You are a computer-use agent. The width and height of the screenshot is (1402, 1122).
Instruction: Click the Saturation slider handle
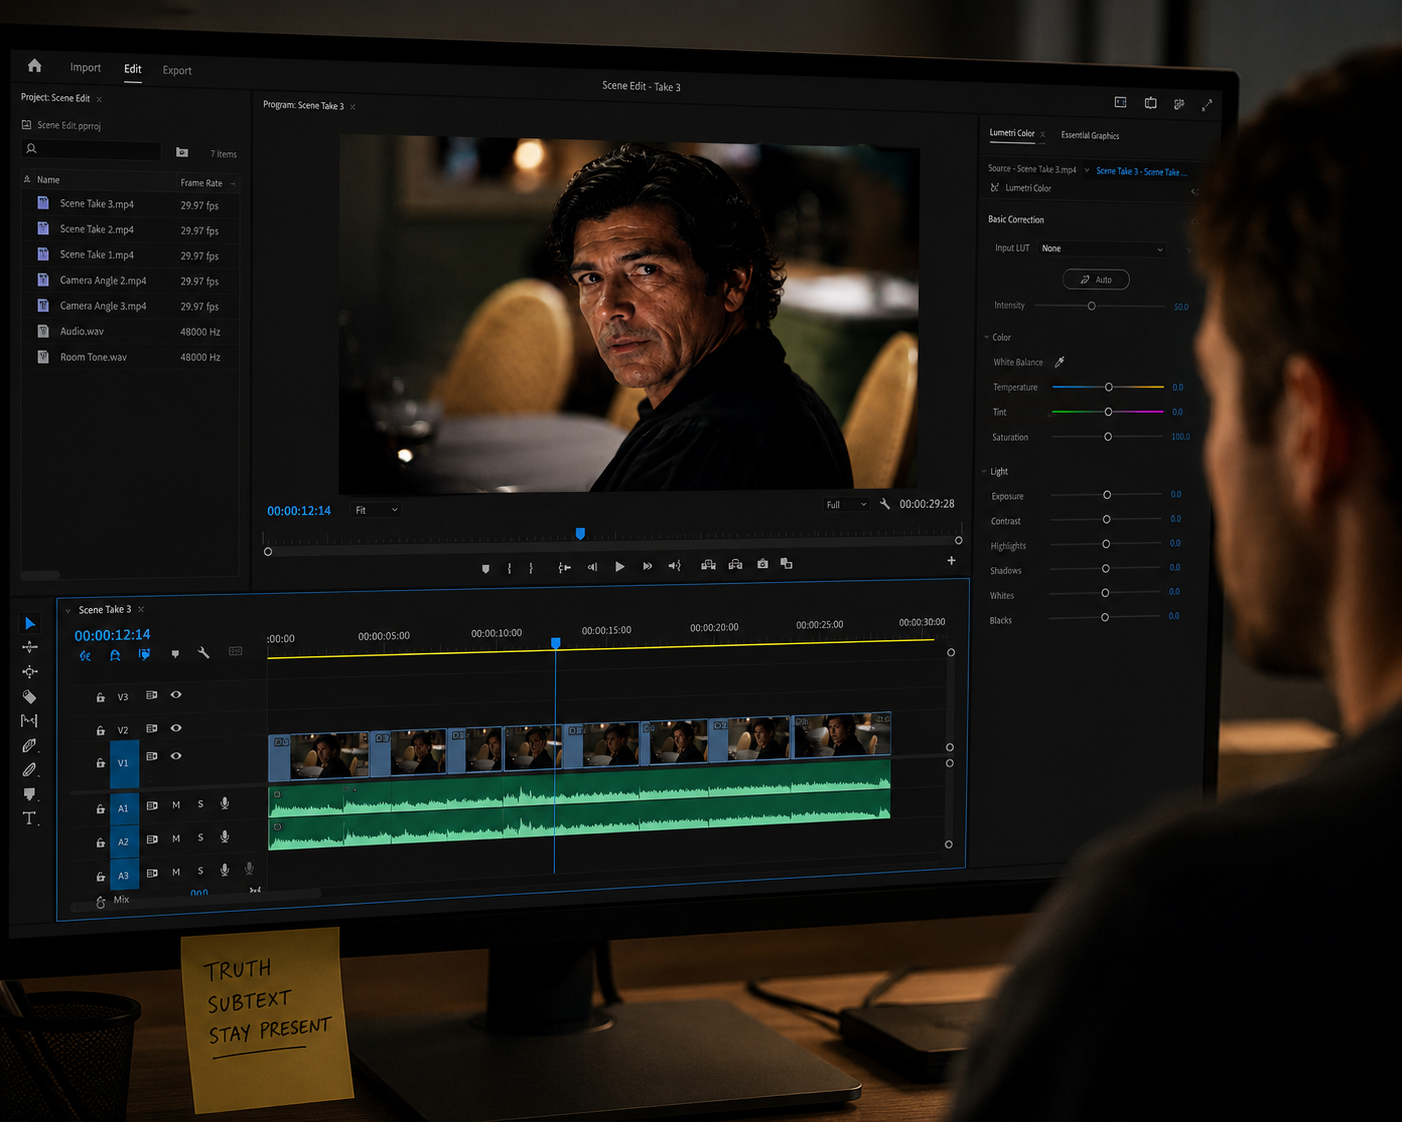(x=1108, y=437)
